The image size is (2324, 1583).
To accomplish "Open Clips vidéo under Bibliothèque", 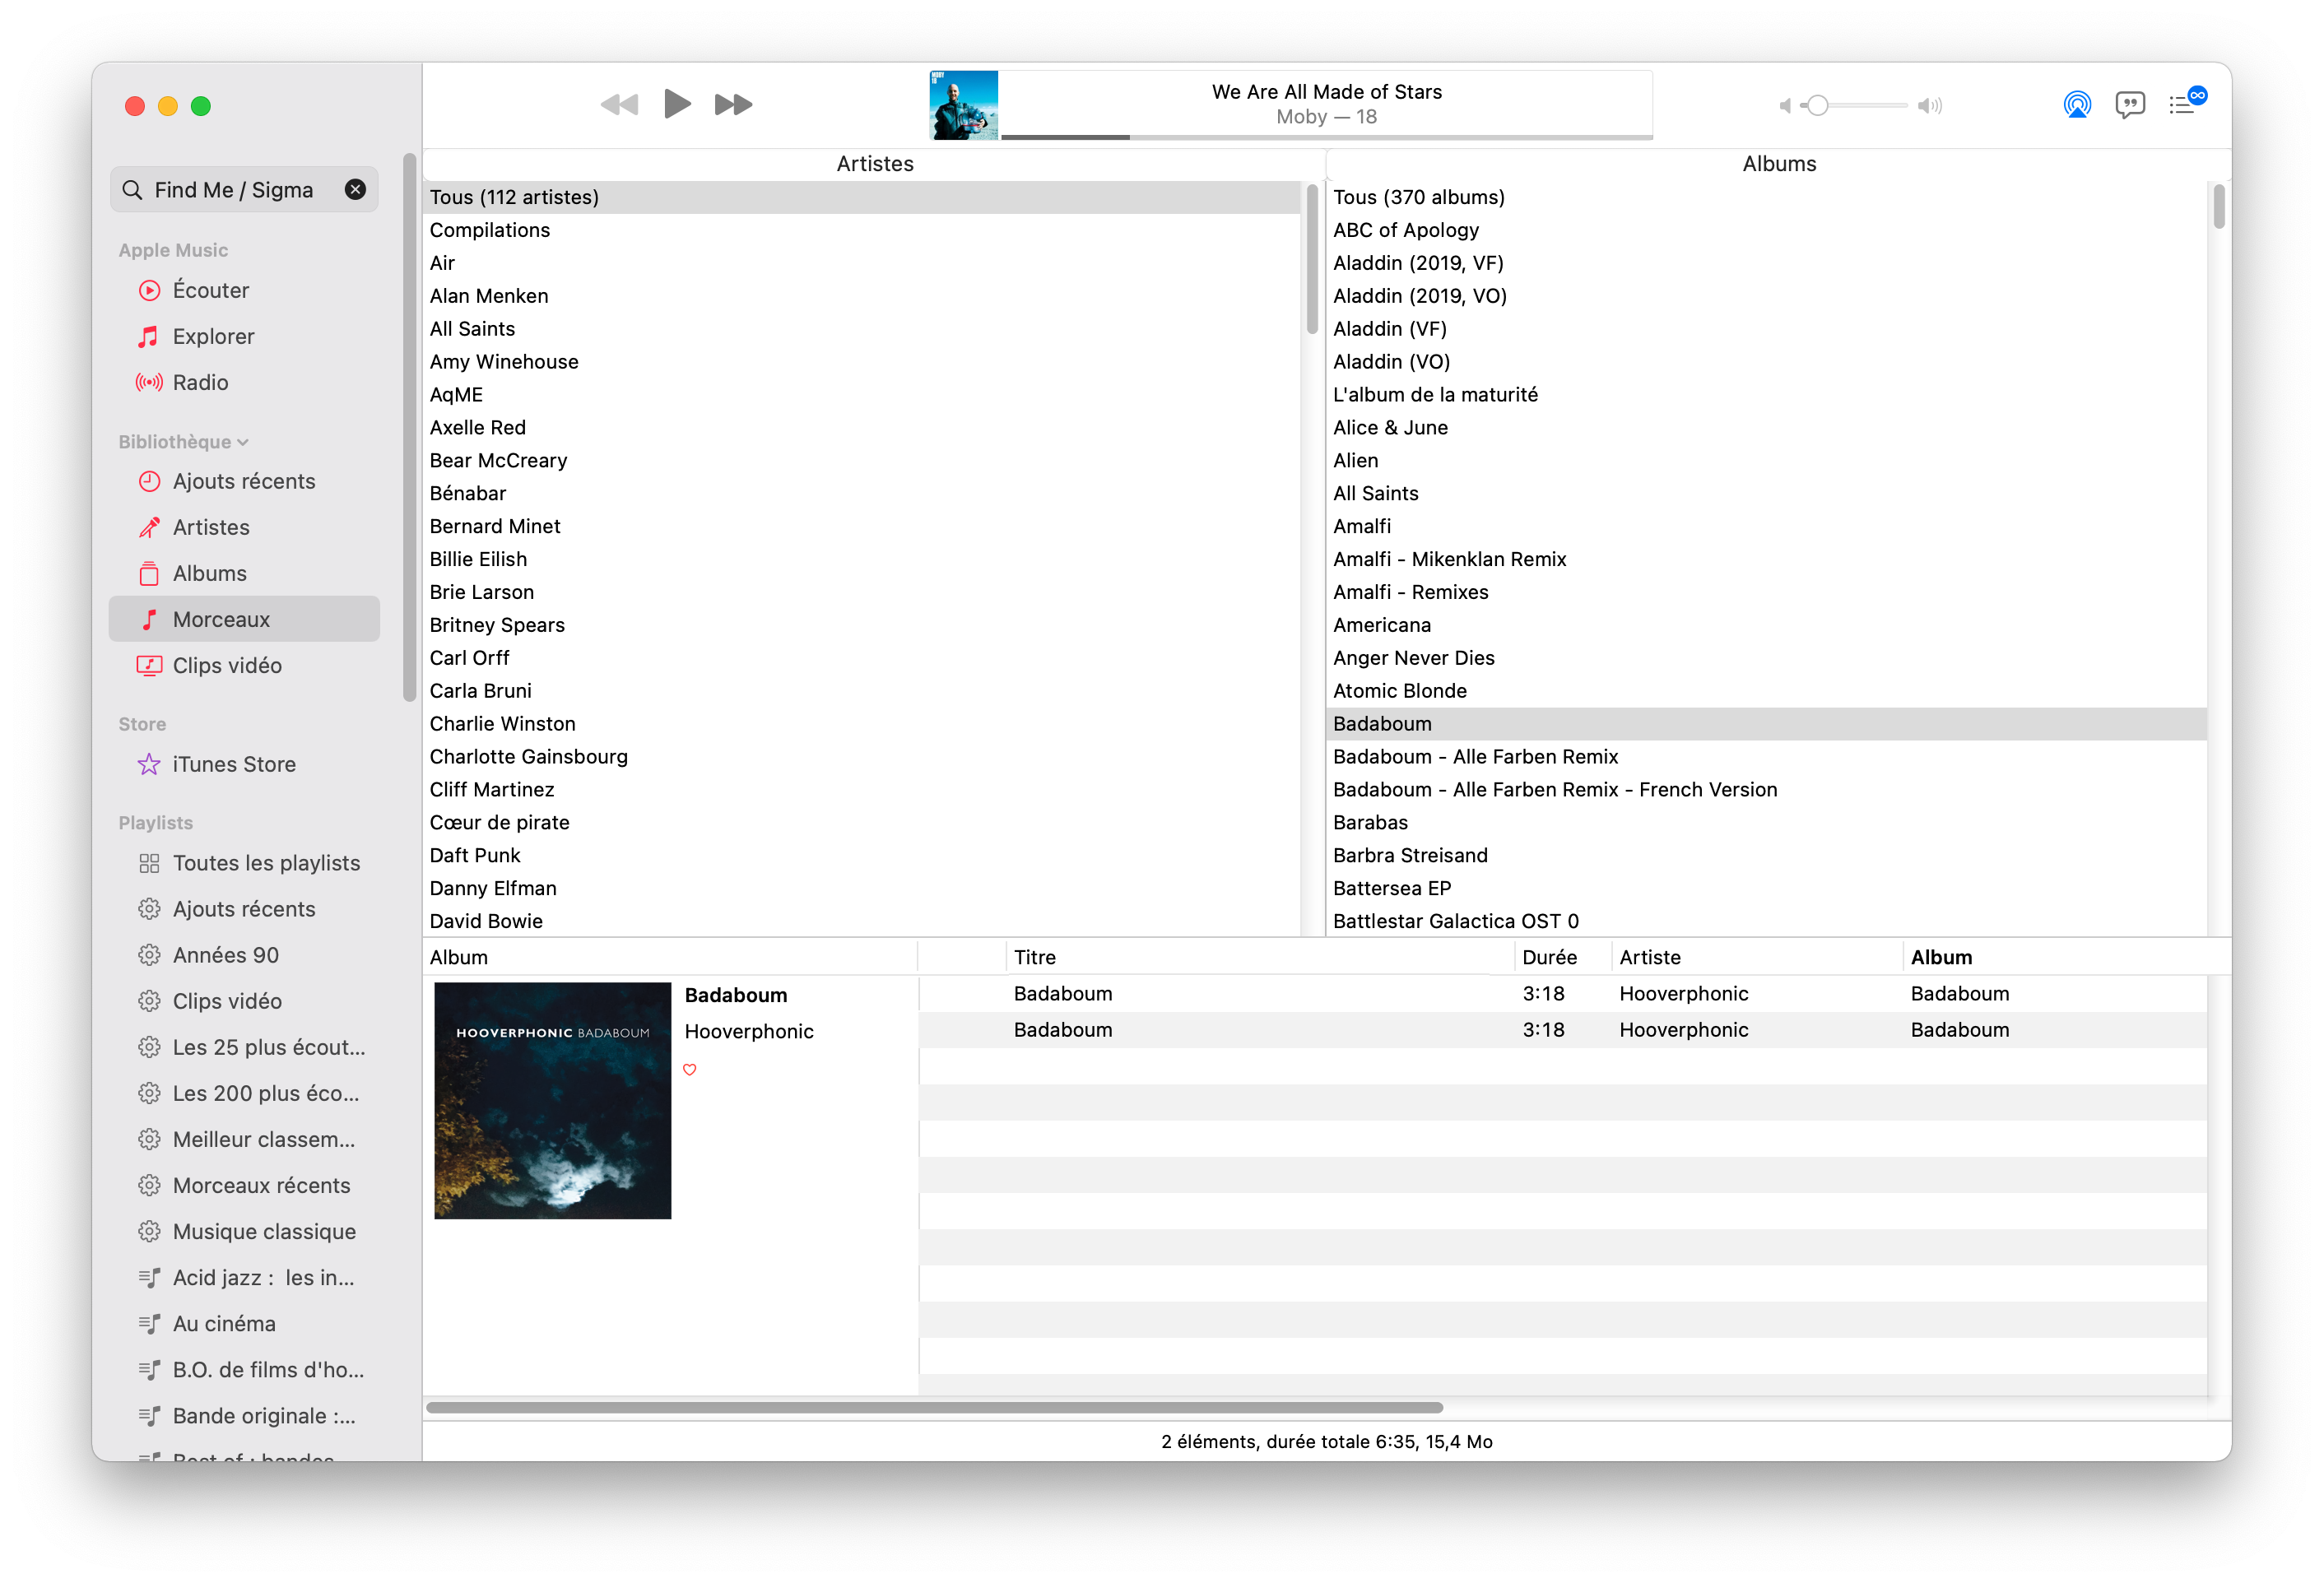I will pyautogui.click(x=245, y=665).
